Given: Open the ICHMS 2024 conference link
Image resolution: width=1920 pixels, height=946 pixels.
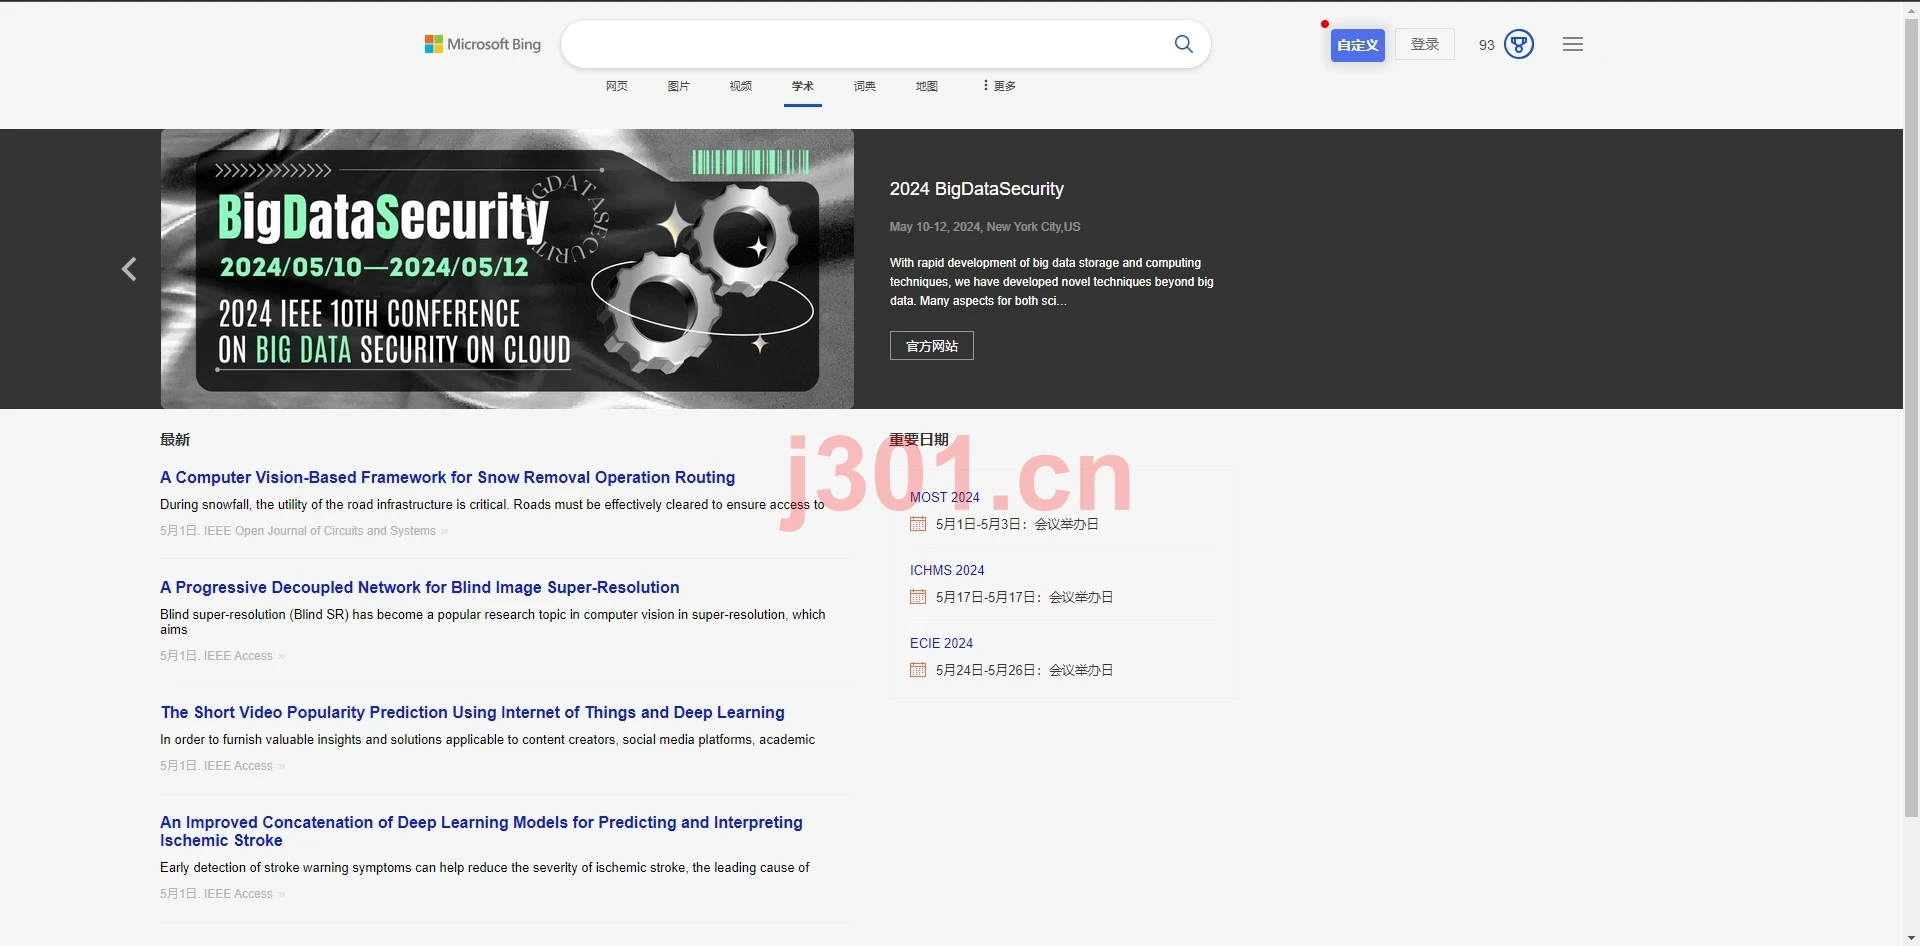Looking at the screenshot, I should (x=947, y=570).
